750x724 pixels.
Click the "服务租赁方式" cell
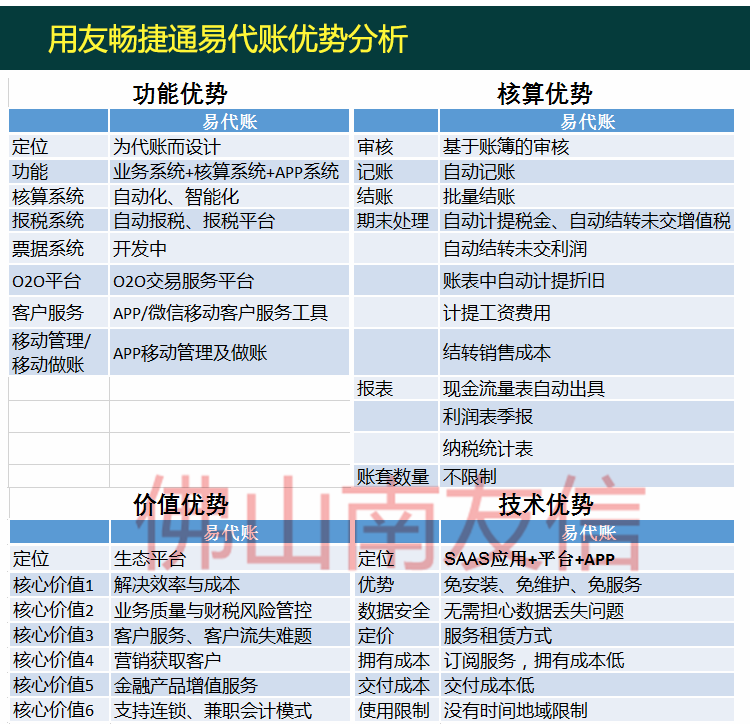click(587, 635)
